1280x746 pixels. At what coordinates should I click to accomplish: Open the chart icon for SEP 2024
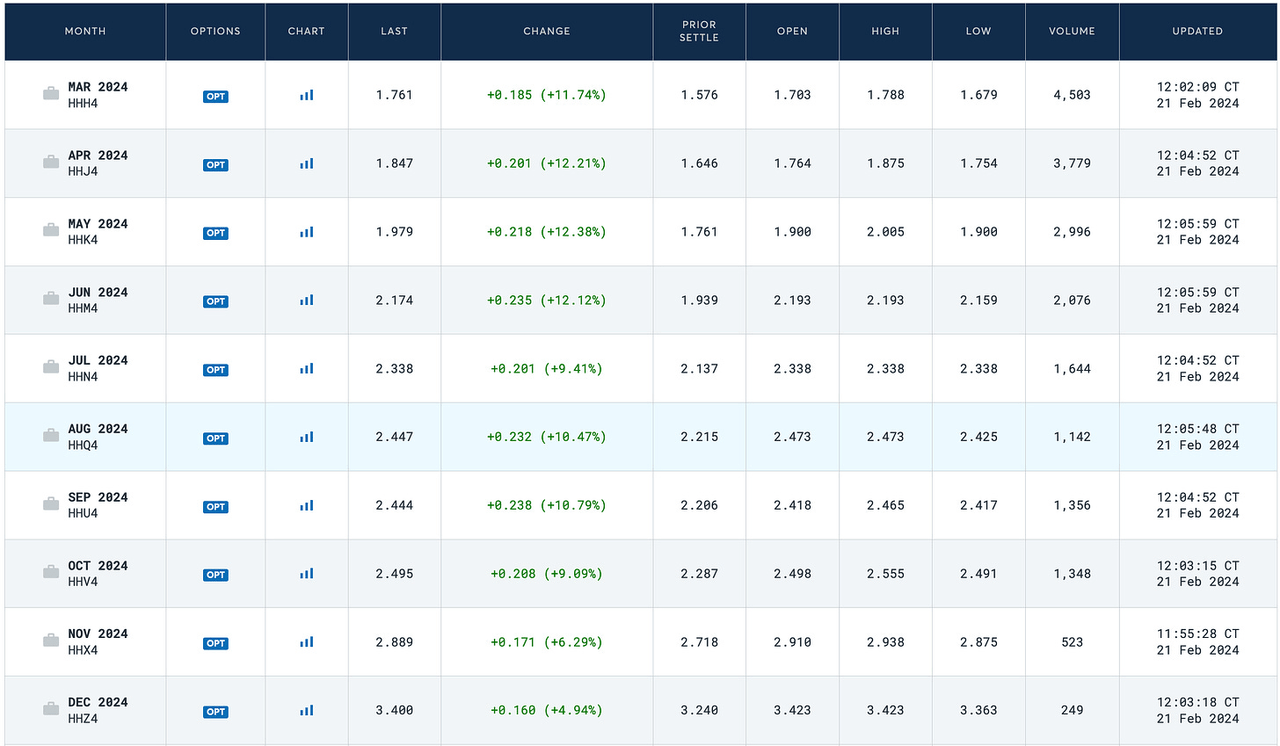coord(306,506)
